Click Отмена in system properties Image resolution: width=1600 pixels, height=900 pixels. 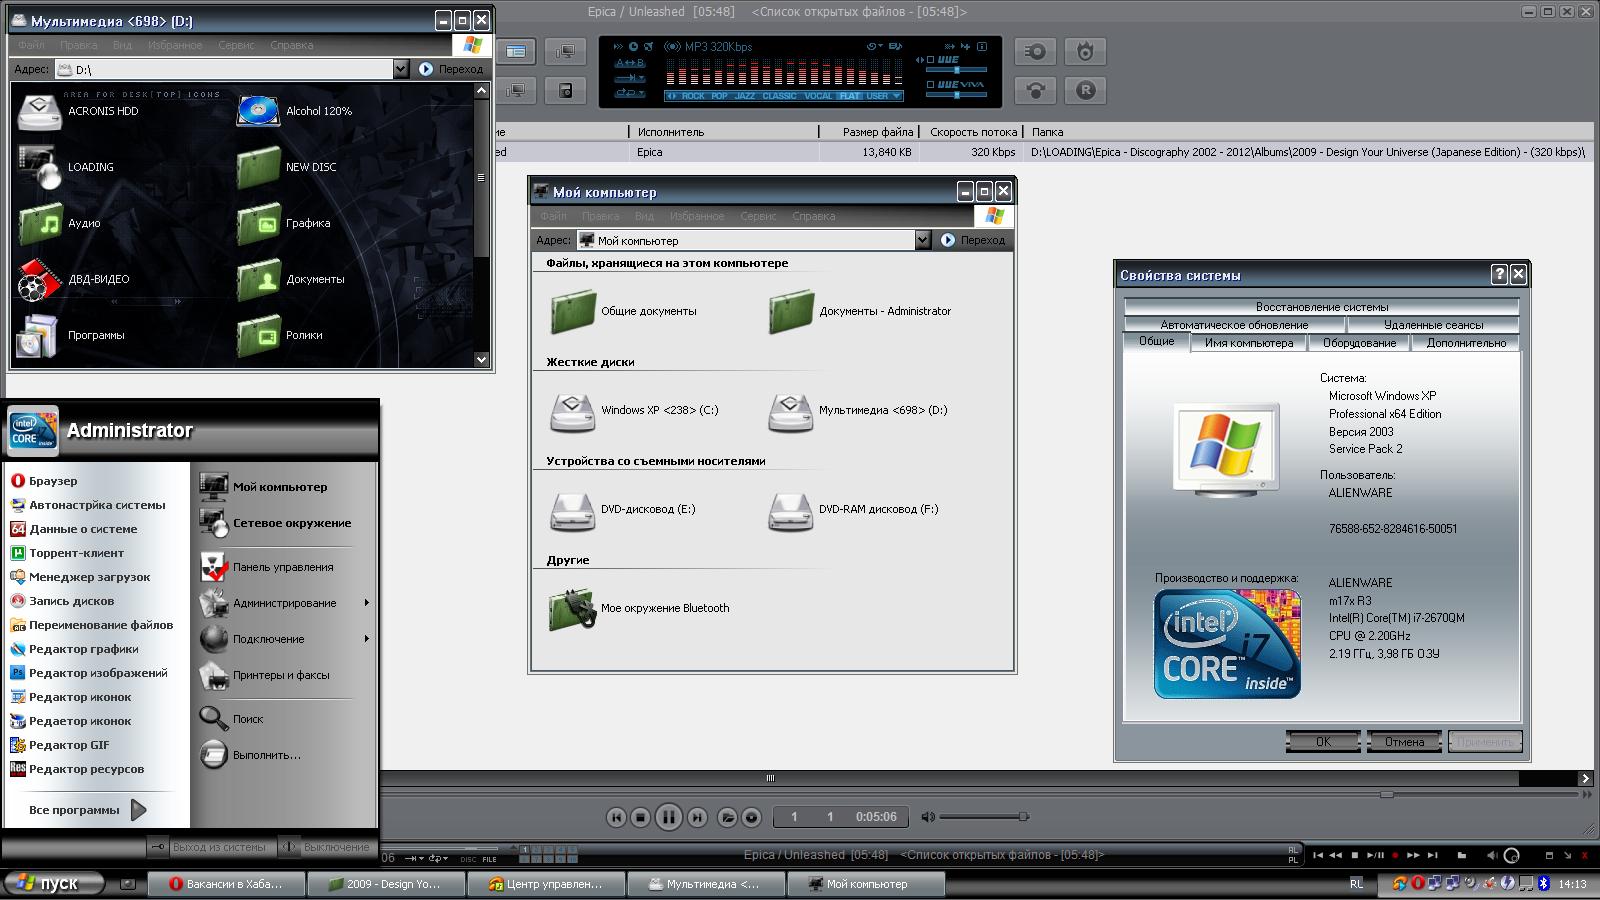pyautogui.click(x=1404, y=742)
